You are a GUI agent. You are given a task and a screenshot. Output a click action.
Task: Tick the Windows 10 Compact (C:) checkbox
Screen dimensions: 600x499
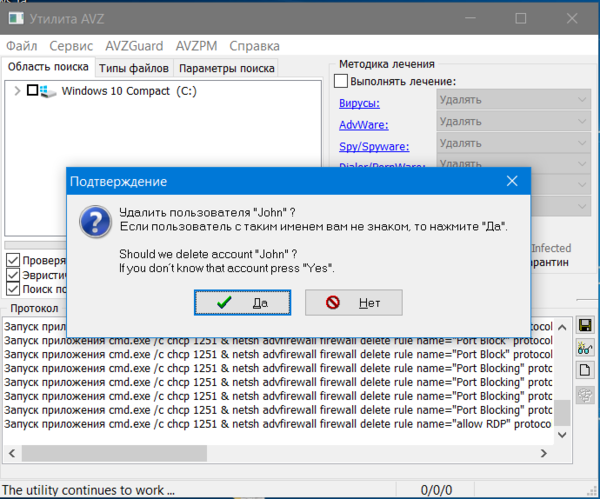[32, 91]
